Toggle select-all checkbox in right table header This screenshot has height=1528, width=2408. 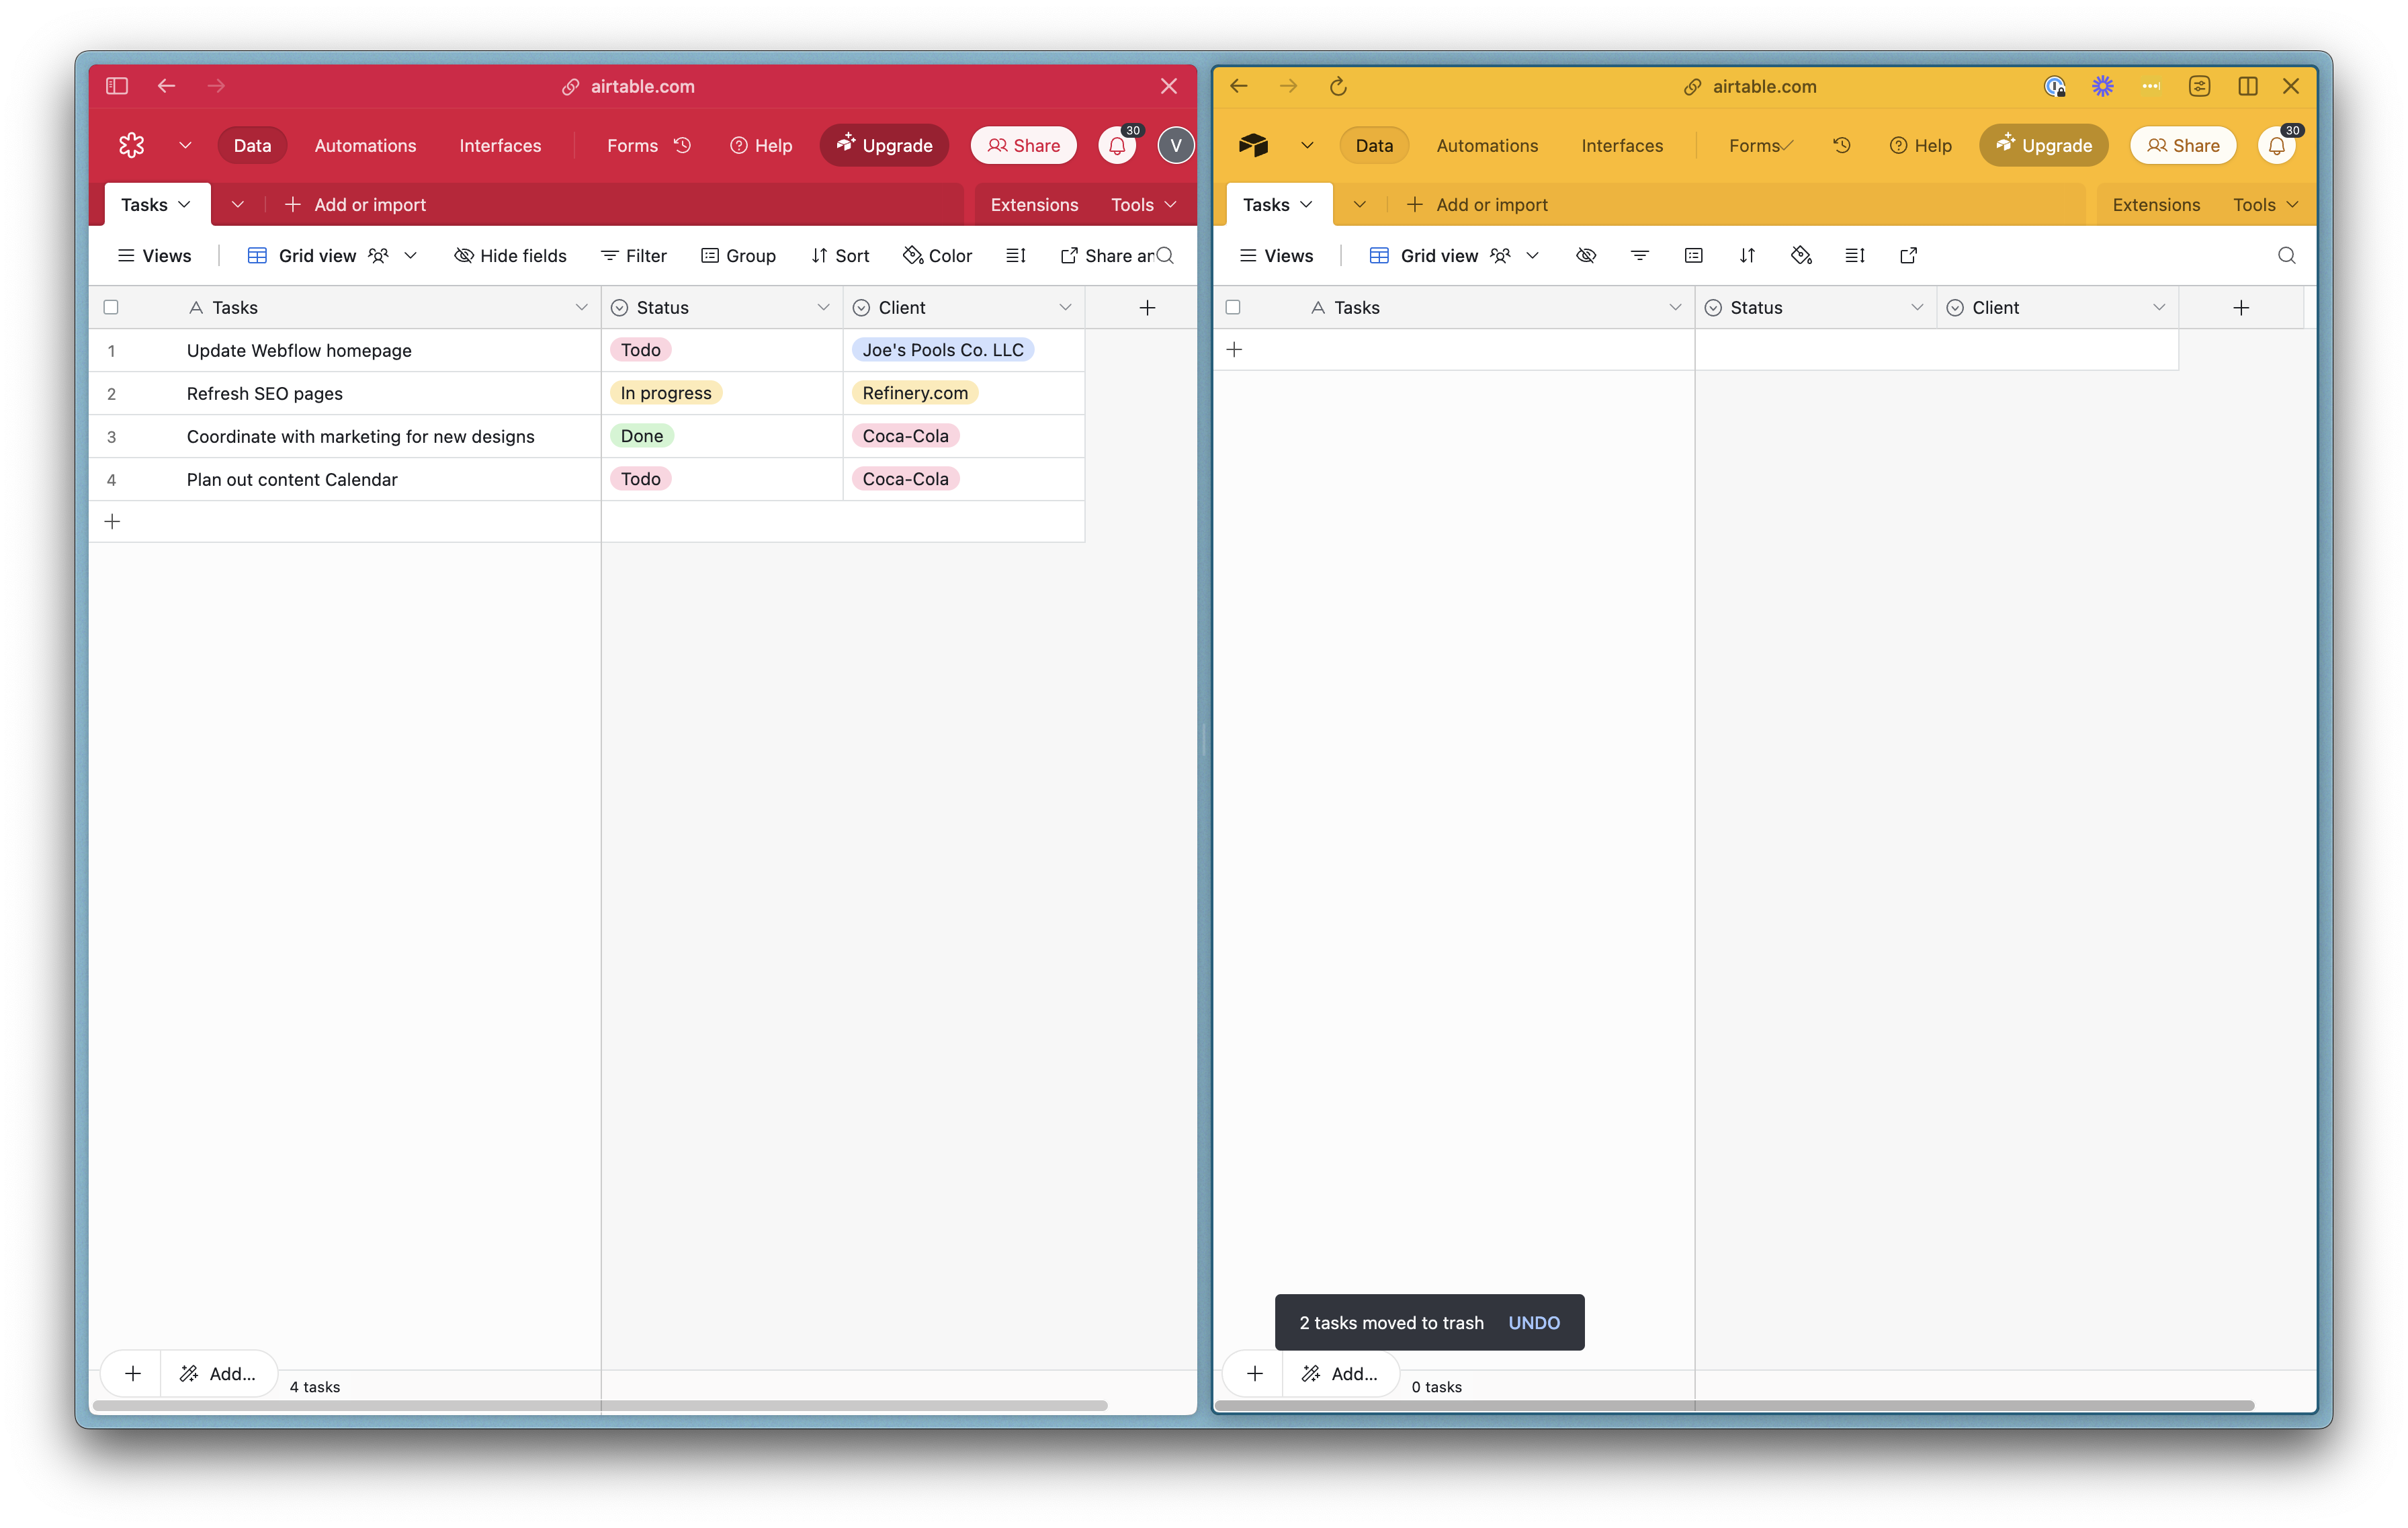1233,307
